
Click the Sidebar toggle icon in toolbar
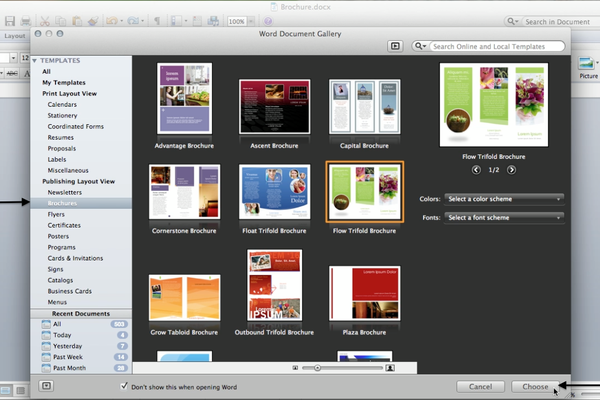pyautogui.click(x=176, y=21)
